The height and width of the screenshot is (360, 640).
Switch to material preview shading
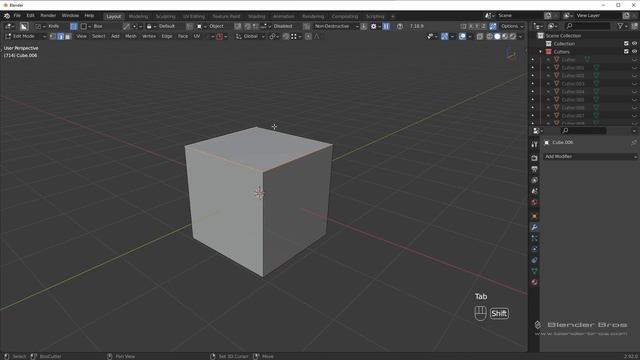pos(505,36)
